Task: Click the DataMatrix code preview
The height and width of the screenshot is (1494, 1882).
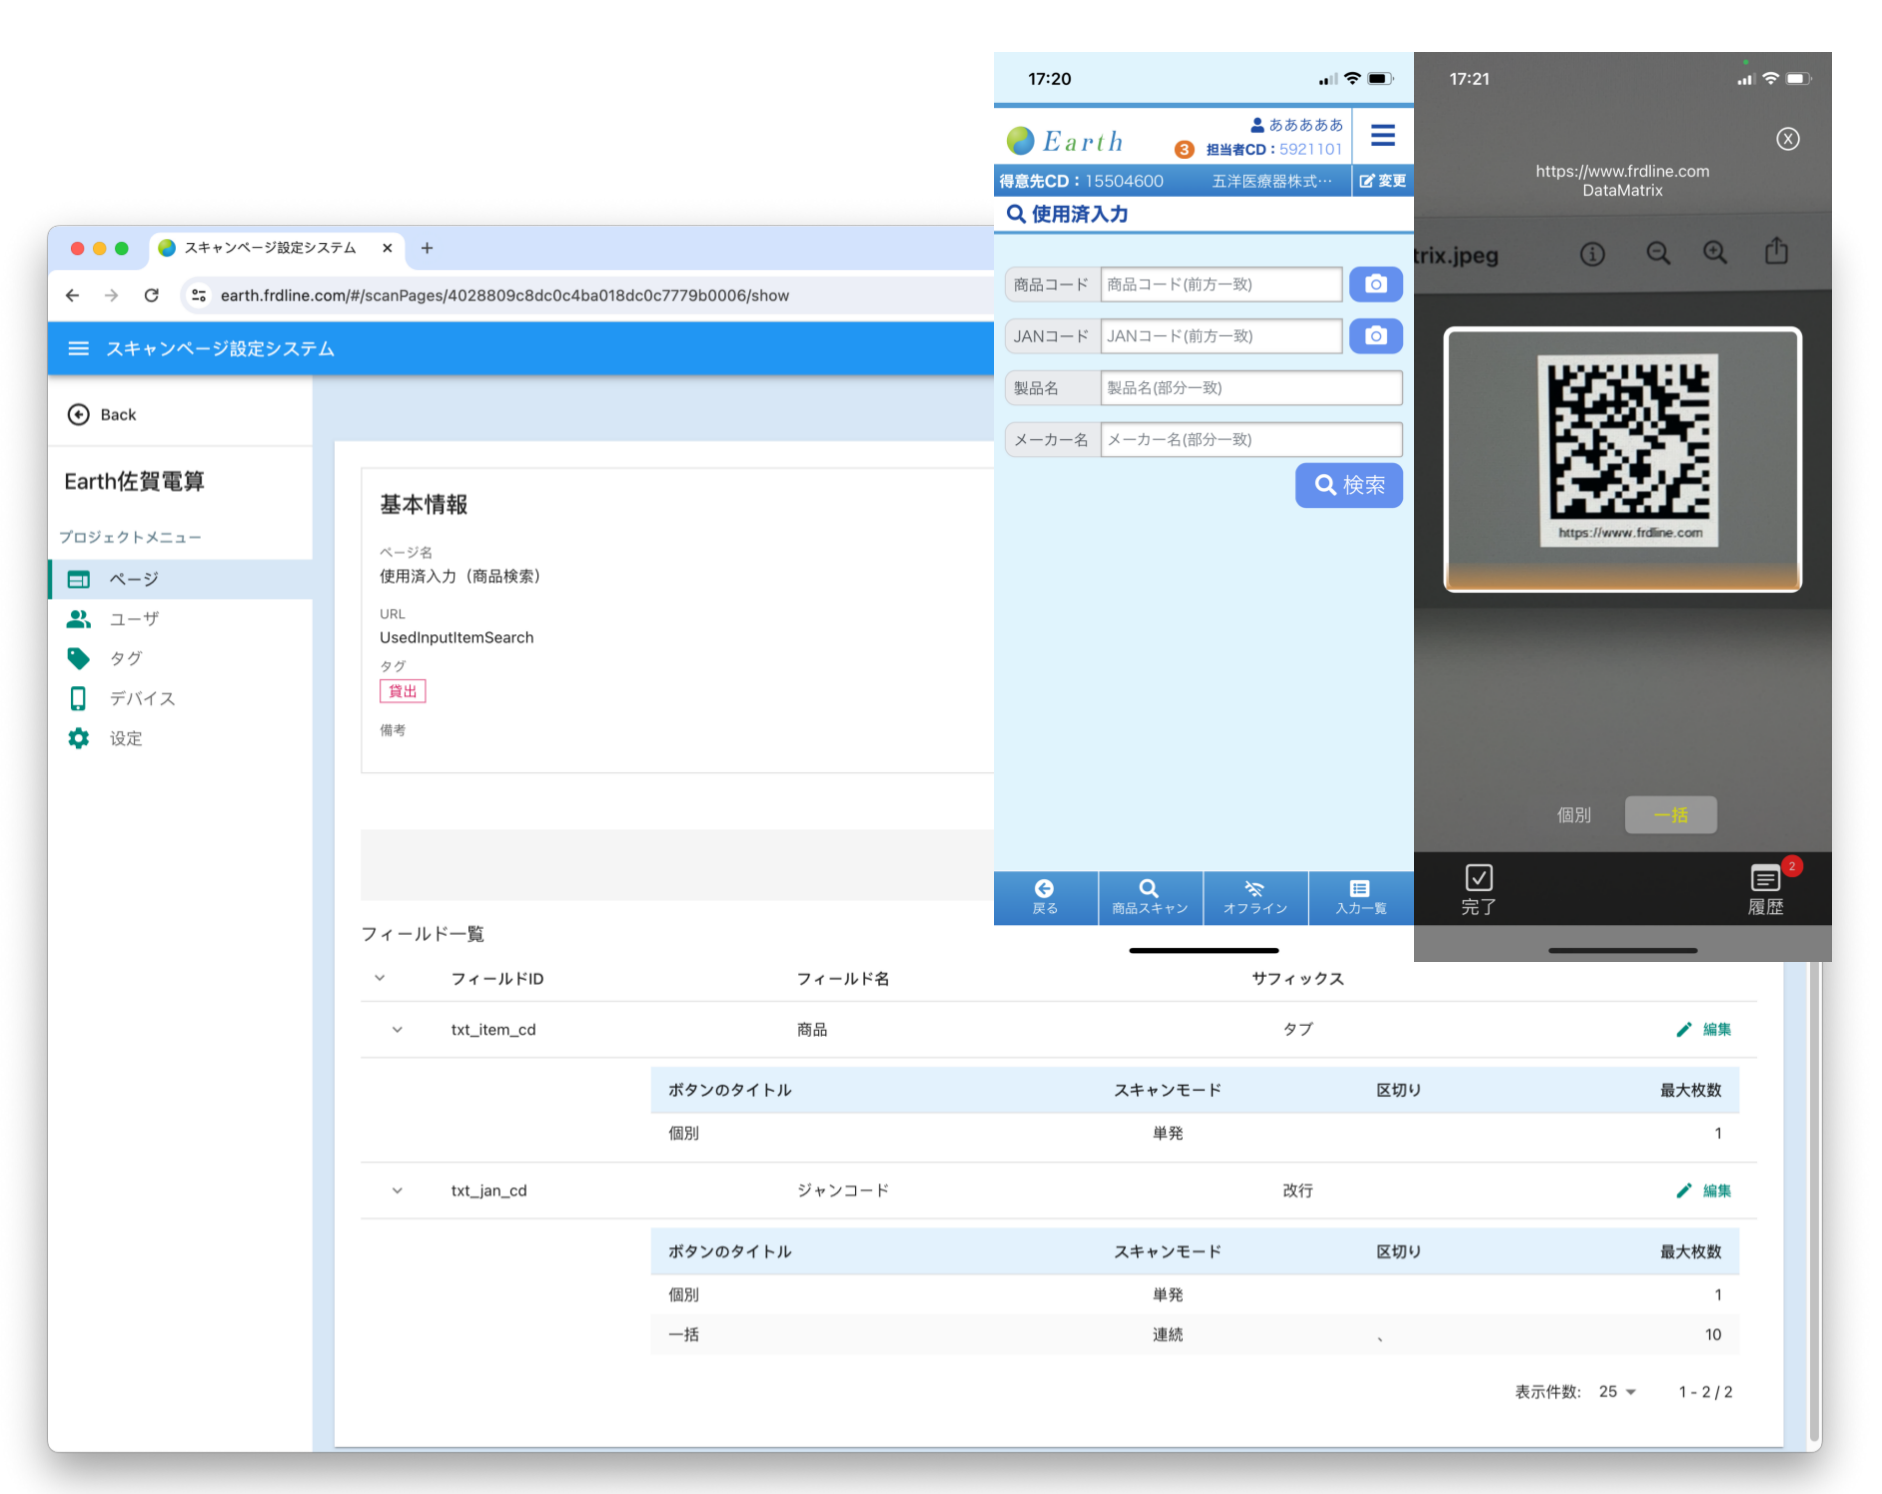Action: 1629,449
